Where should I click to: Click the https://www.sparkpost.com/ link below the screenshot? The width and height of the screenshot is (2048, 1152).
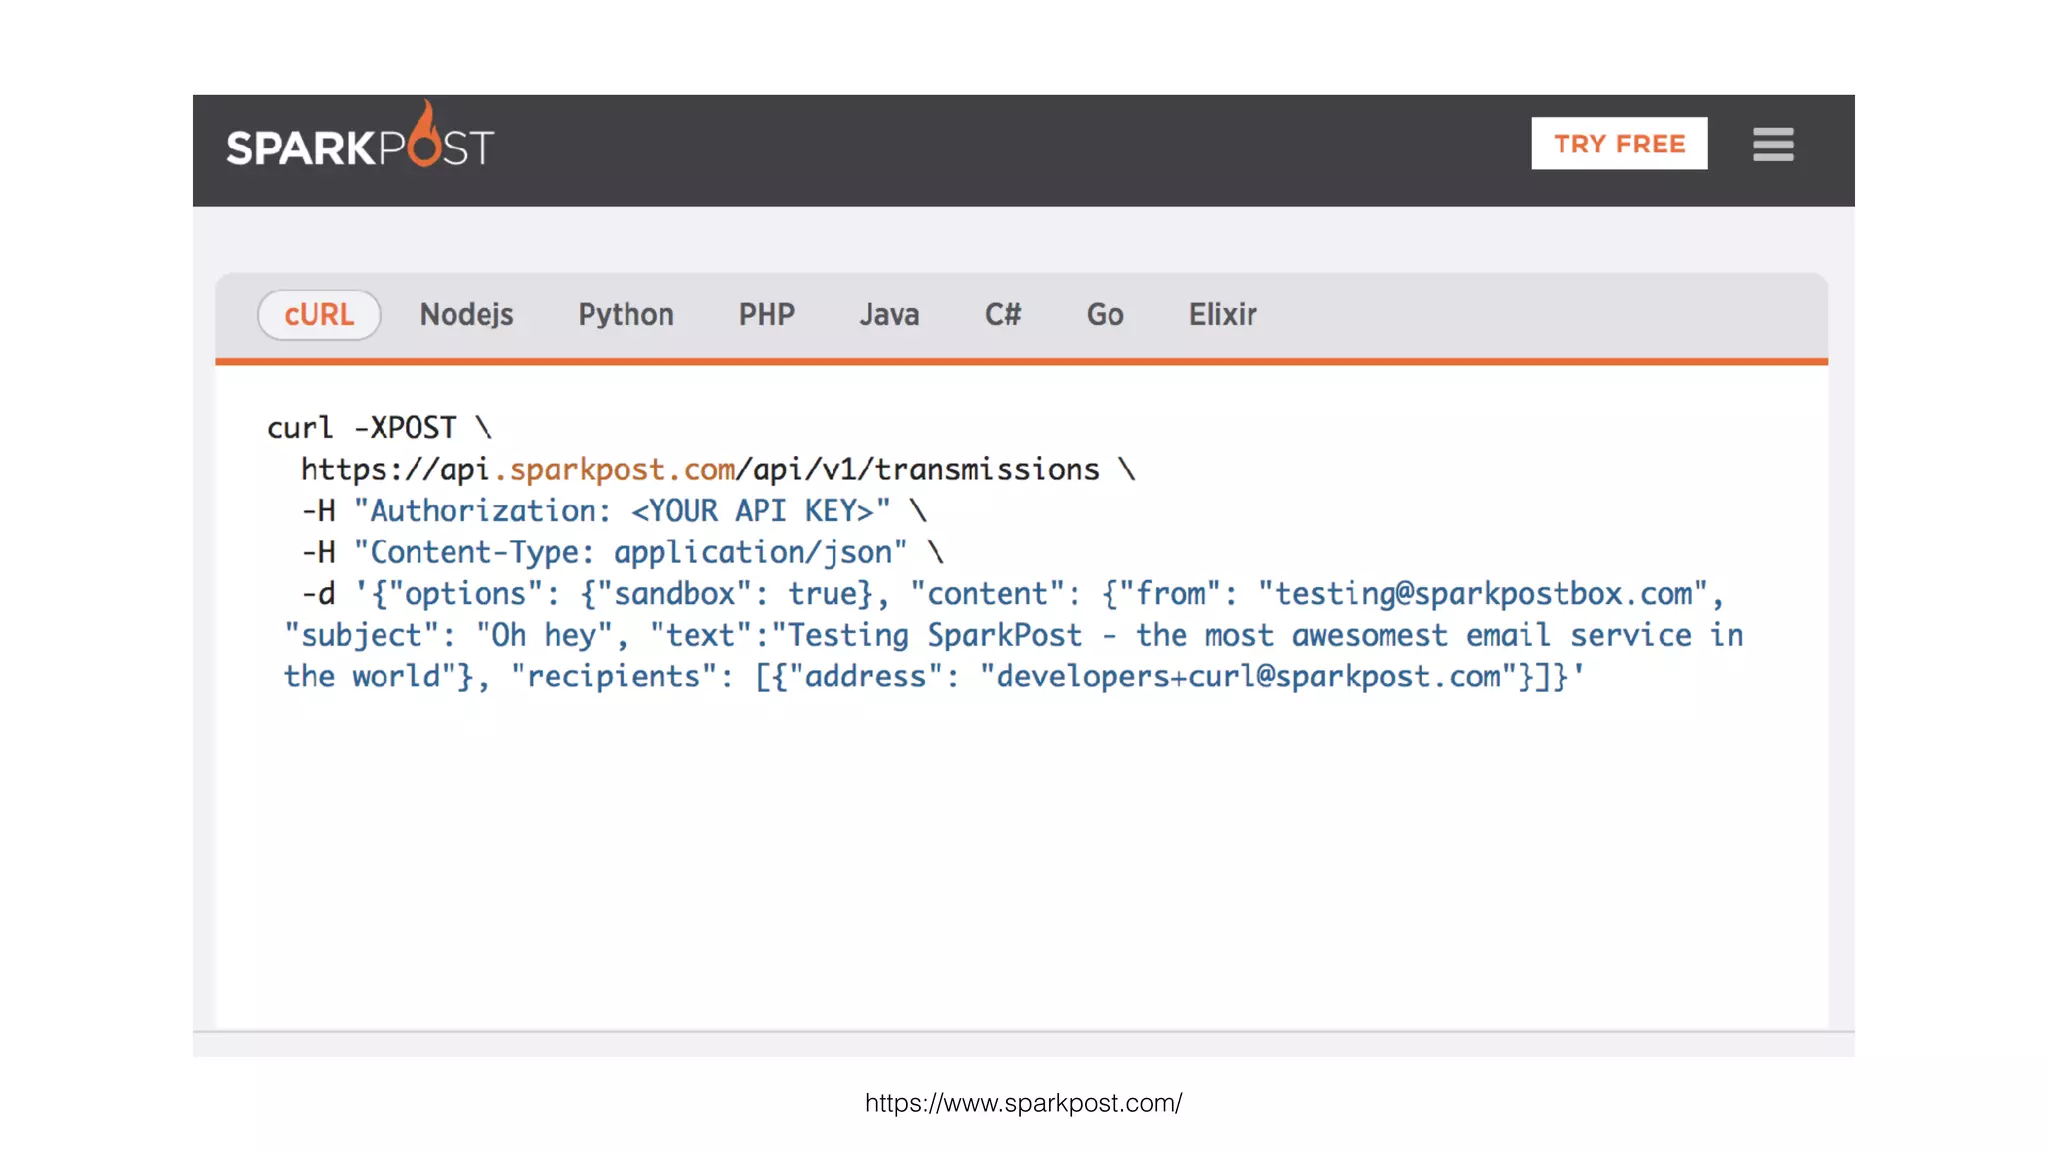click(x=1023, y=1103)
